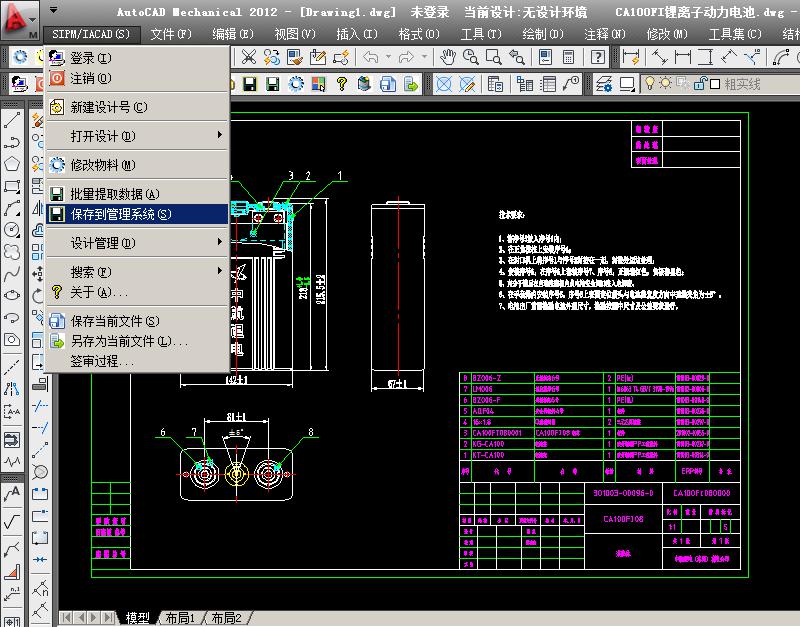Click the Redo arrow
This screenshot has height=627, width=800.
(406, 57)
